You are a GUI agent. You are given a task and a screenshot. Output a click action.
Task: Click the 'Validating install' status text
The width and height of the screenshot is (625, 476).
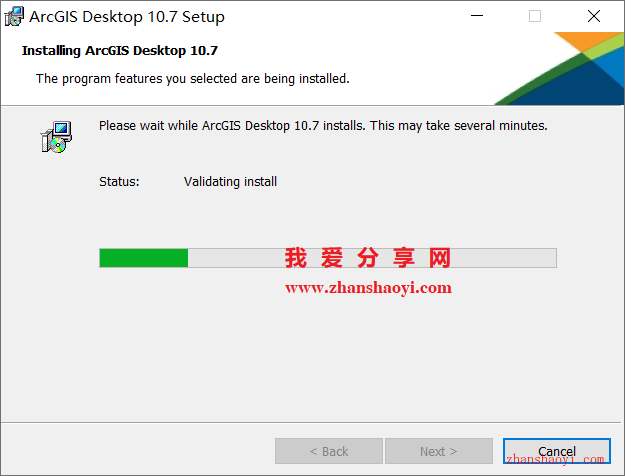click(x=230, y=182)
